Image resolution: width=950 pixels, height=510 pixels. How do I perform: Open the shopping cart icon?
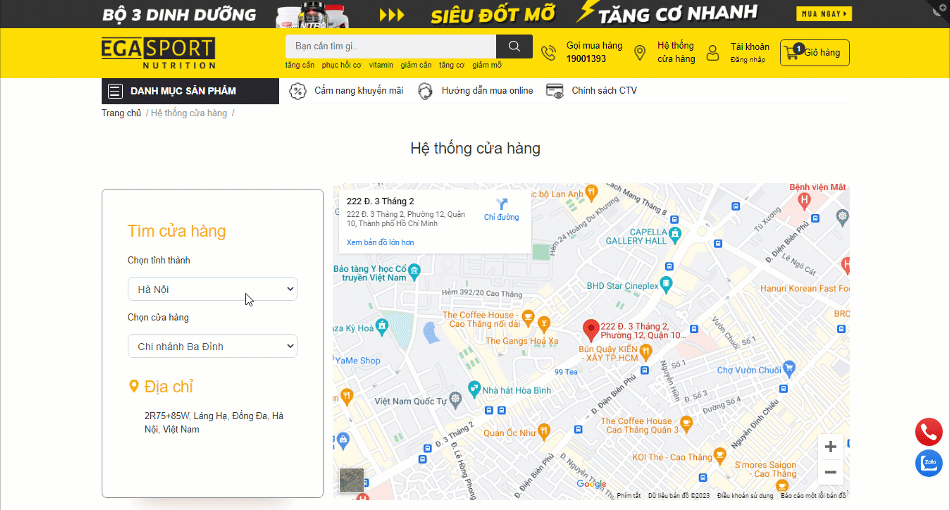[792, 53]
